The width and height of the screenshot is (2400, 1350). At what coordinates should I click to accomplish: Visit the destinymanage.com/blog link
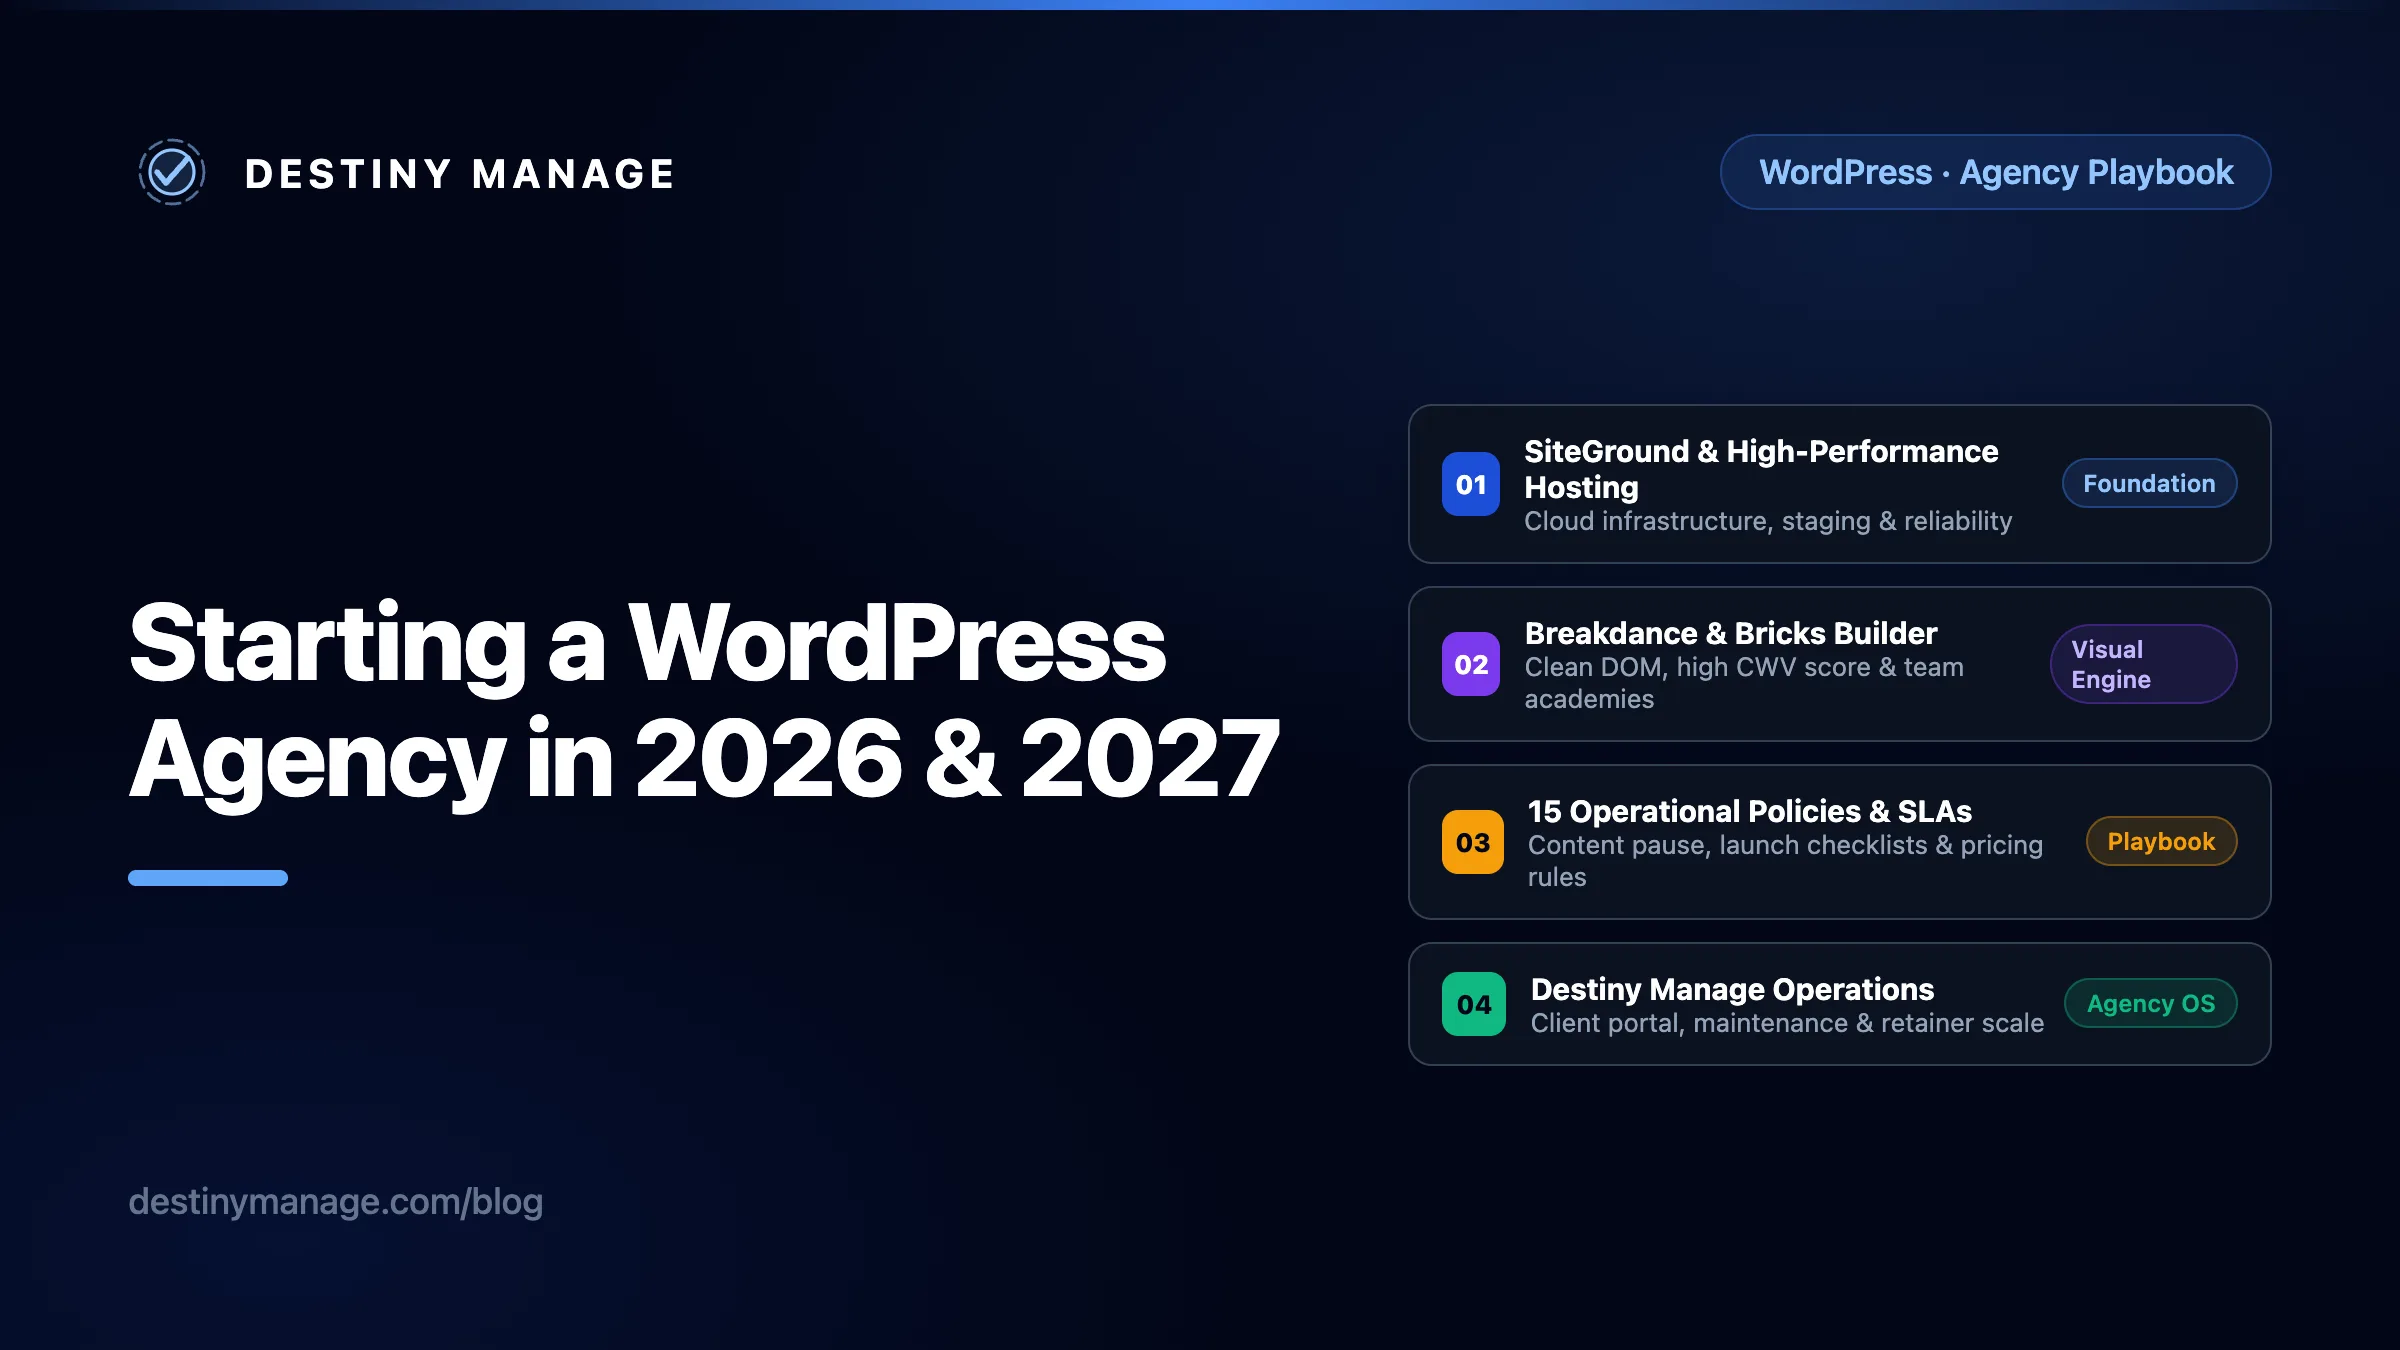point(335,1201)
